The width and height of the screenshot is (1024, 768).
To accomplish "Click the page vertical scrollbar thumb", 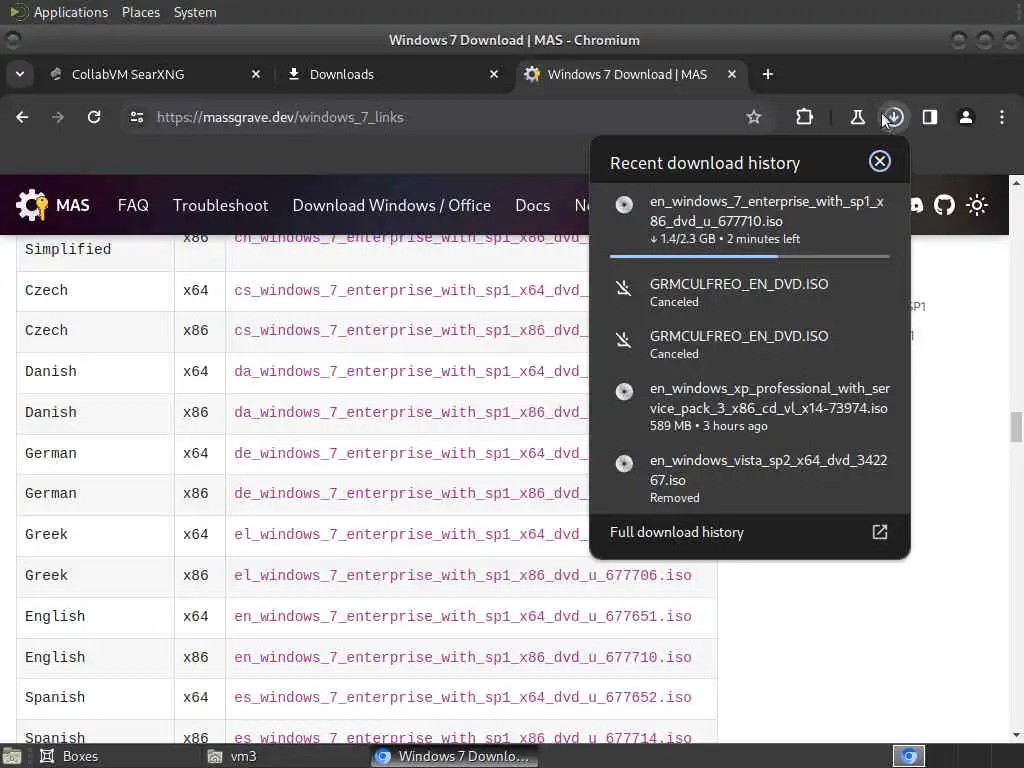I will pos(1016,427).
